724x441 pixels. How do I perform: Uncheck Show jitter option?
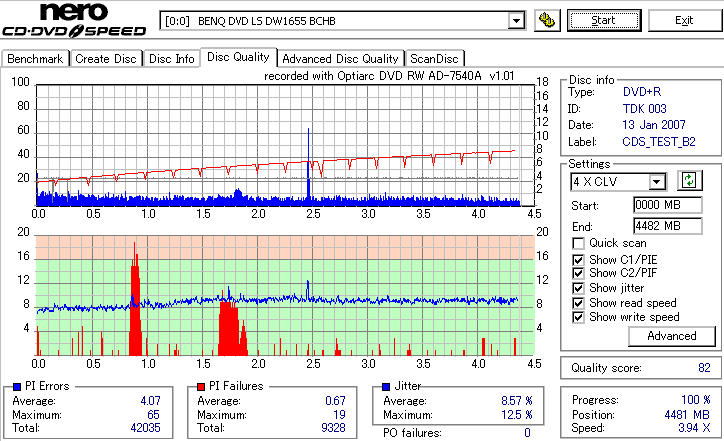click(578, 288)
